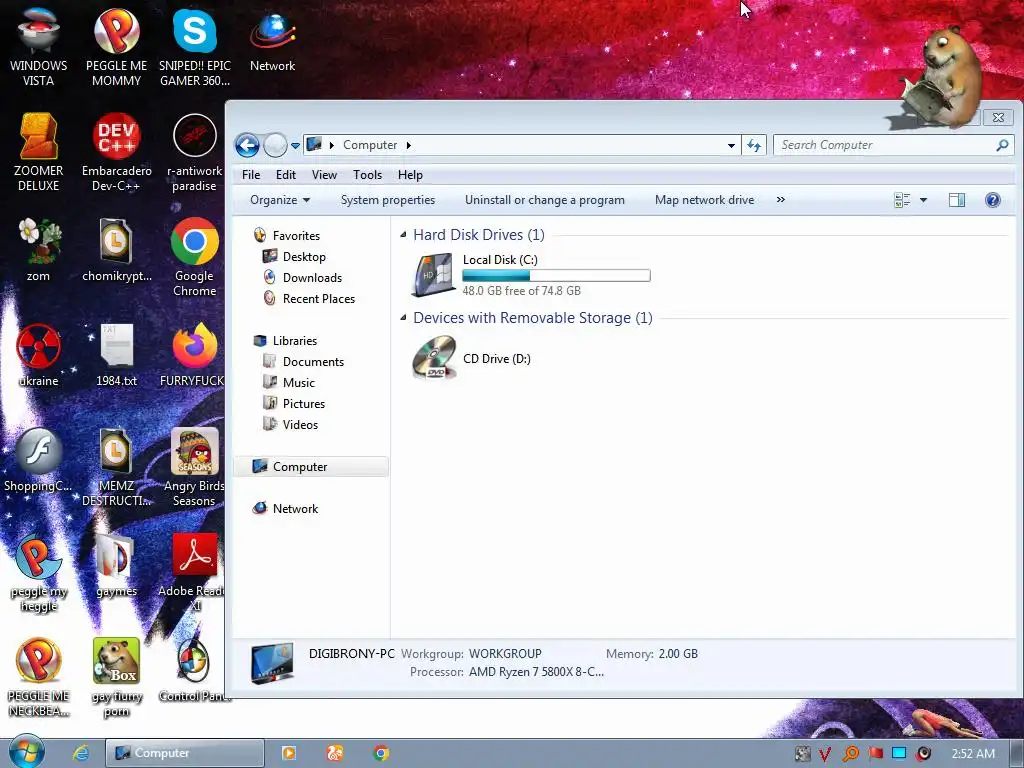Select the peggle my heggle desktop icon
Screen dimensions: 1024x768
38,572
